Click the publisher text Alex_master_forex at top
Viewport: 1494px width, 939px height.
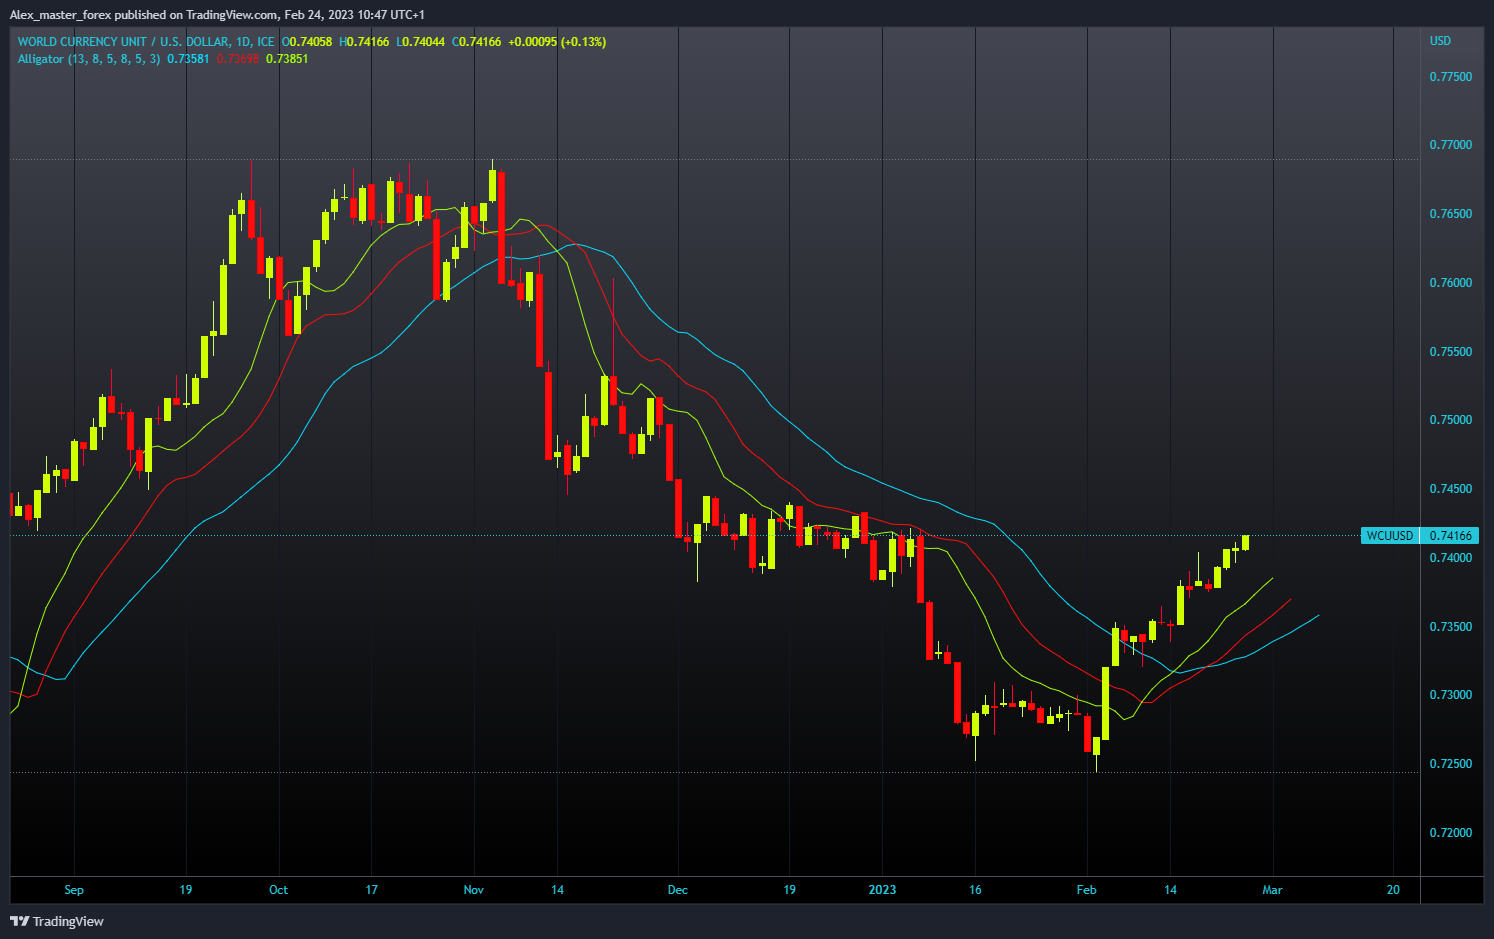[x=60, y=15]
